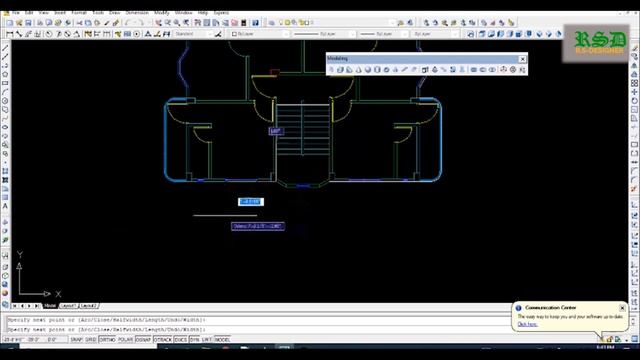Image resolution: width=640 pixels, height=360 pixels.
Task: Toggle ORTHO mode in status bar
Action: tap(107, 340)
